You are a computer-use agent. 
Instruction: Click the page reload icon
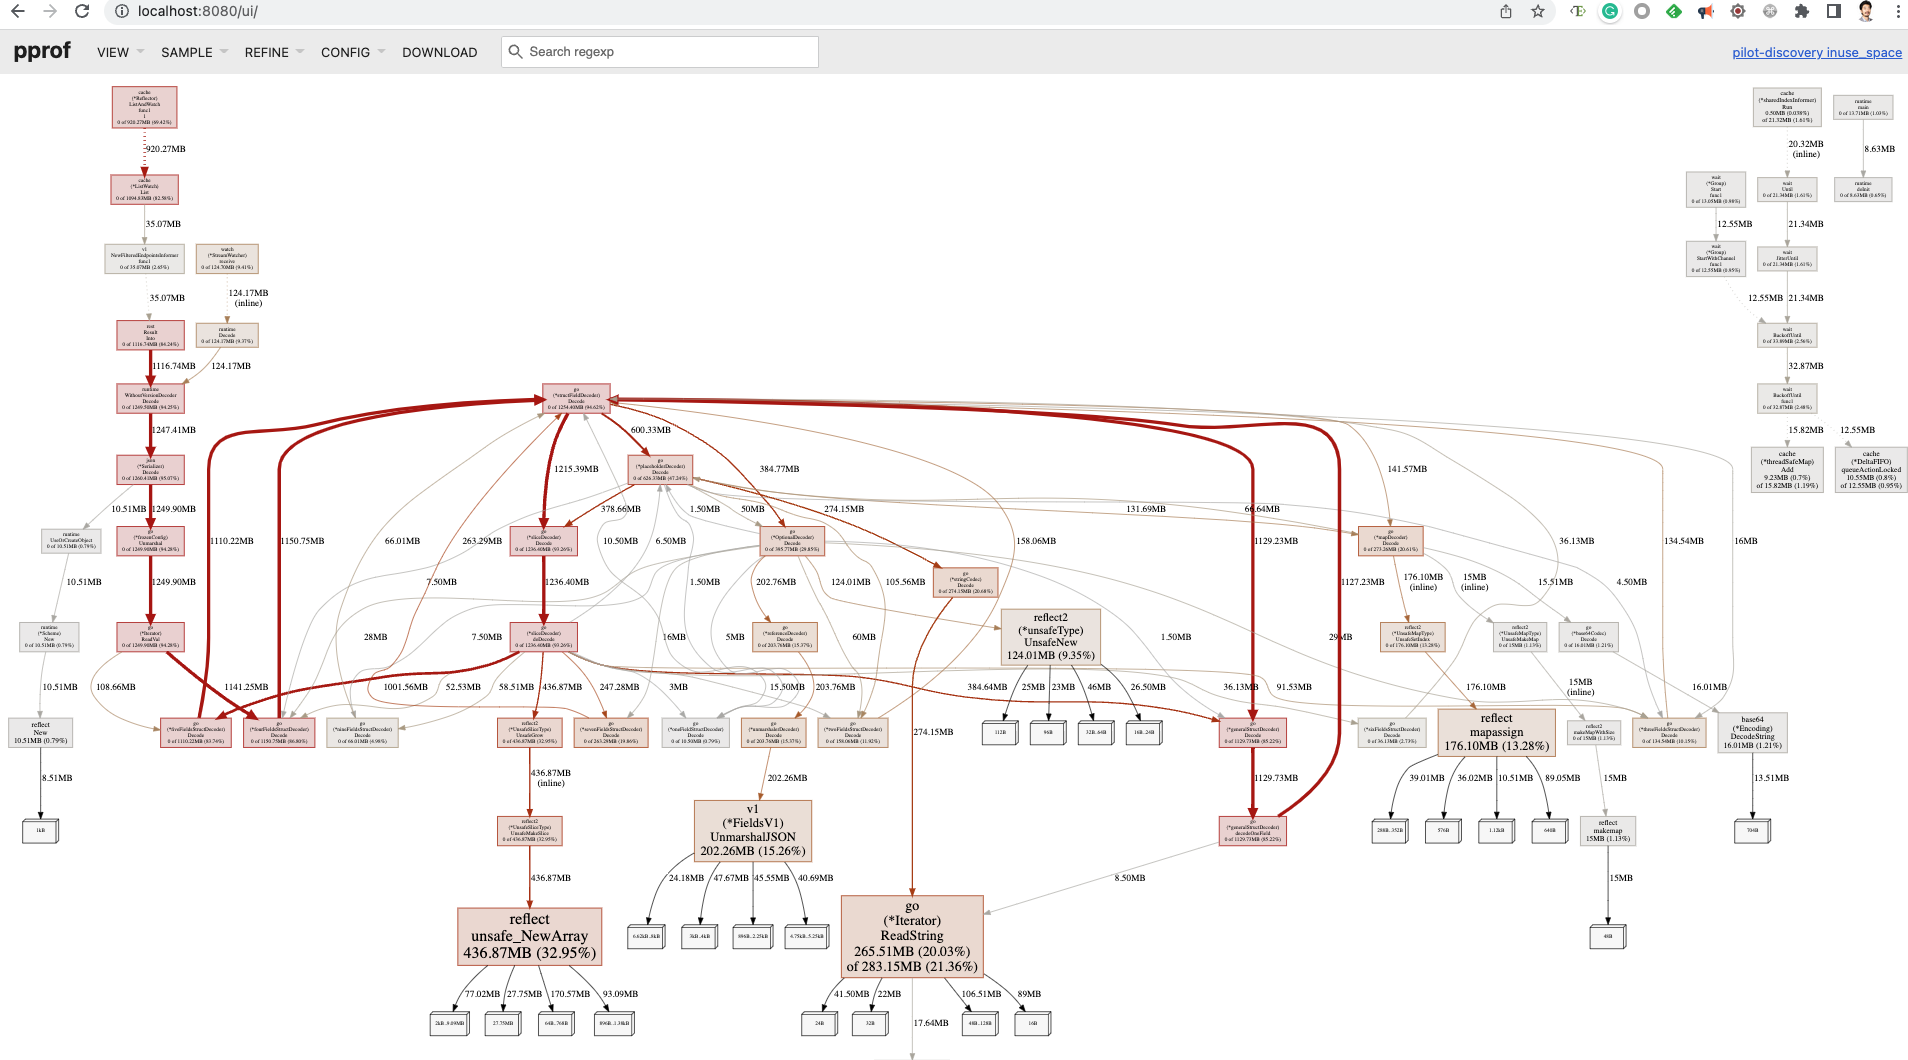(x=79, y=13)
